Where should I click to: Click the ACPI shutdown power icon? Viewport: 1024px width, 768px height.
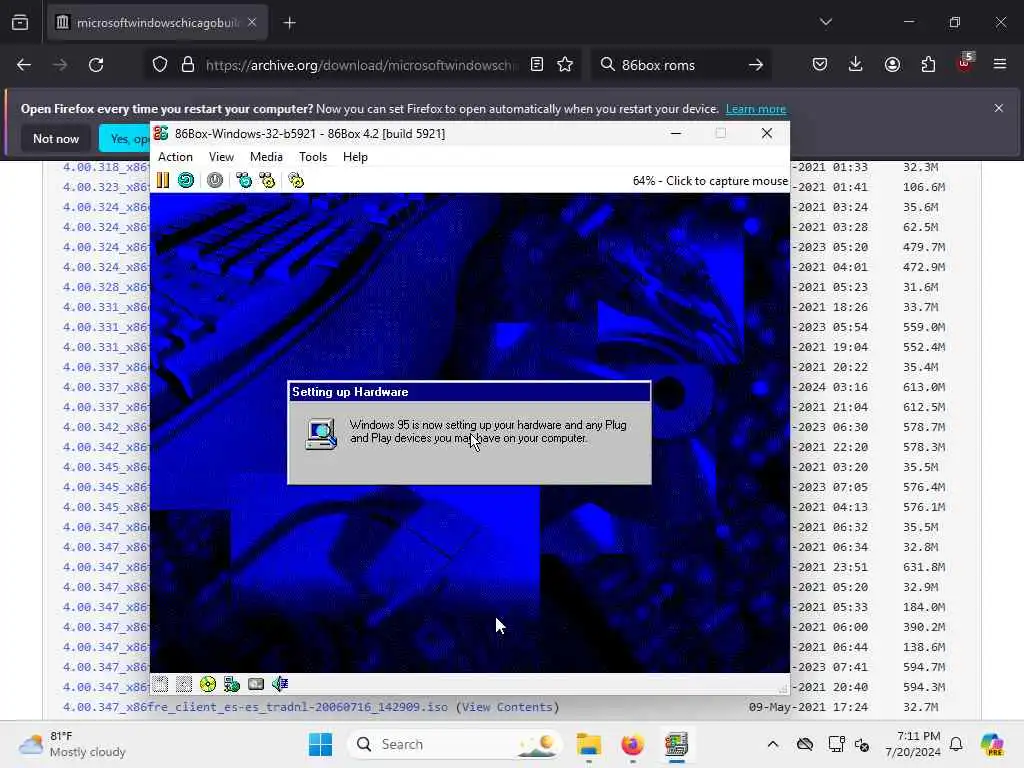pos(215,180)
